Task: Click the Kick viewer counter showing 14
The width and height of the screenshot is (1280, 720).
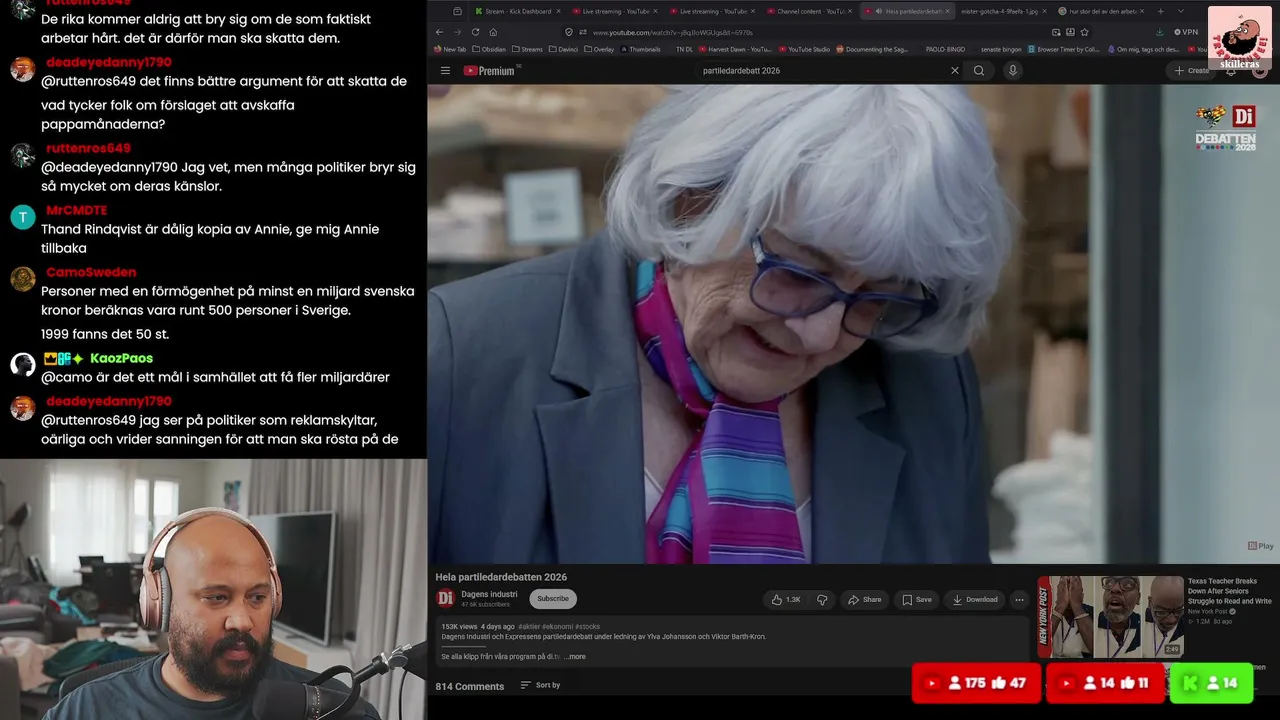Action: click(x=1211, y=683)
